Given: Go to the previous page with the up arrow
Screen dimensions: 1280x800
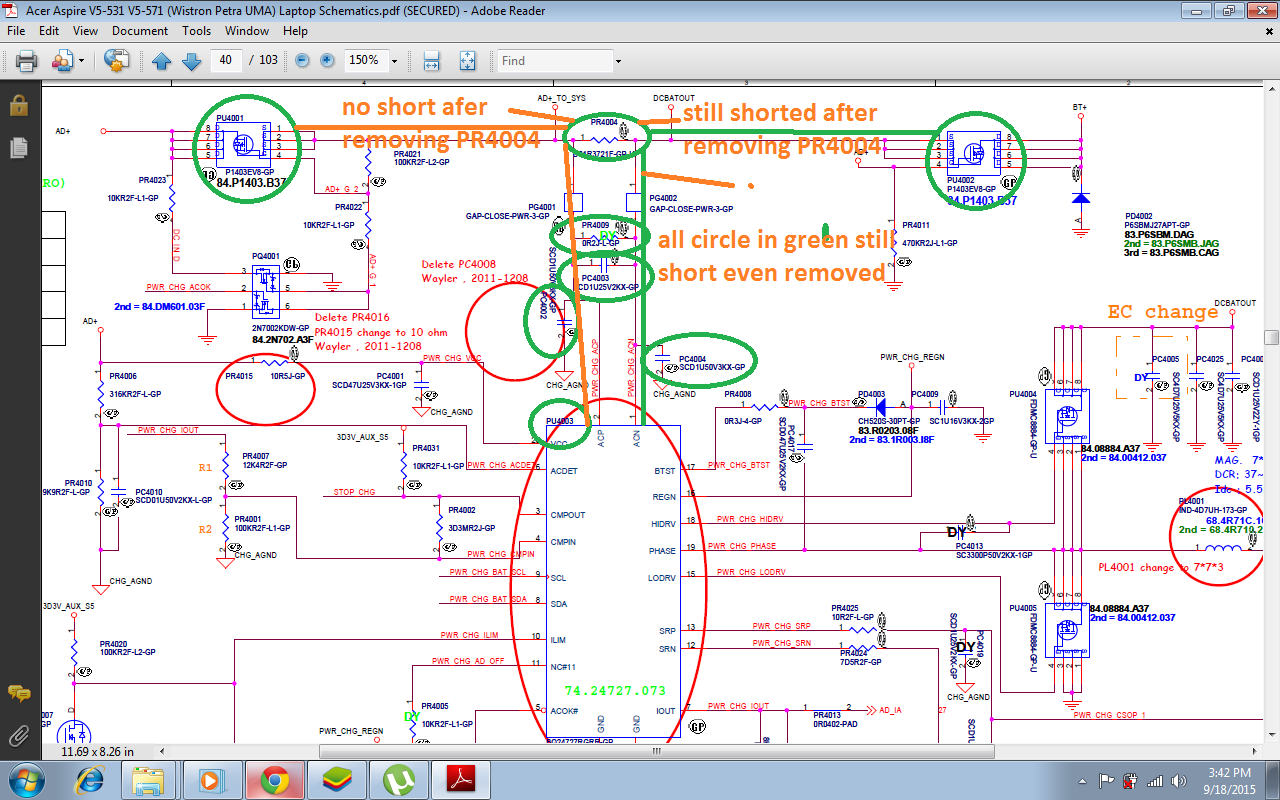Looking at the screenshot, I should point(162,61).
